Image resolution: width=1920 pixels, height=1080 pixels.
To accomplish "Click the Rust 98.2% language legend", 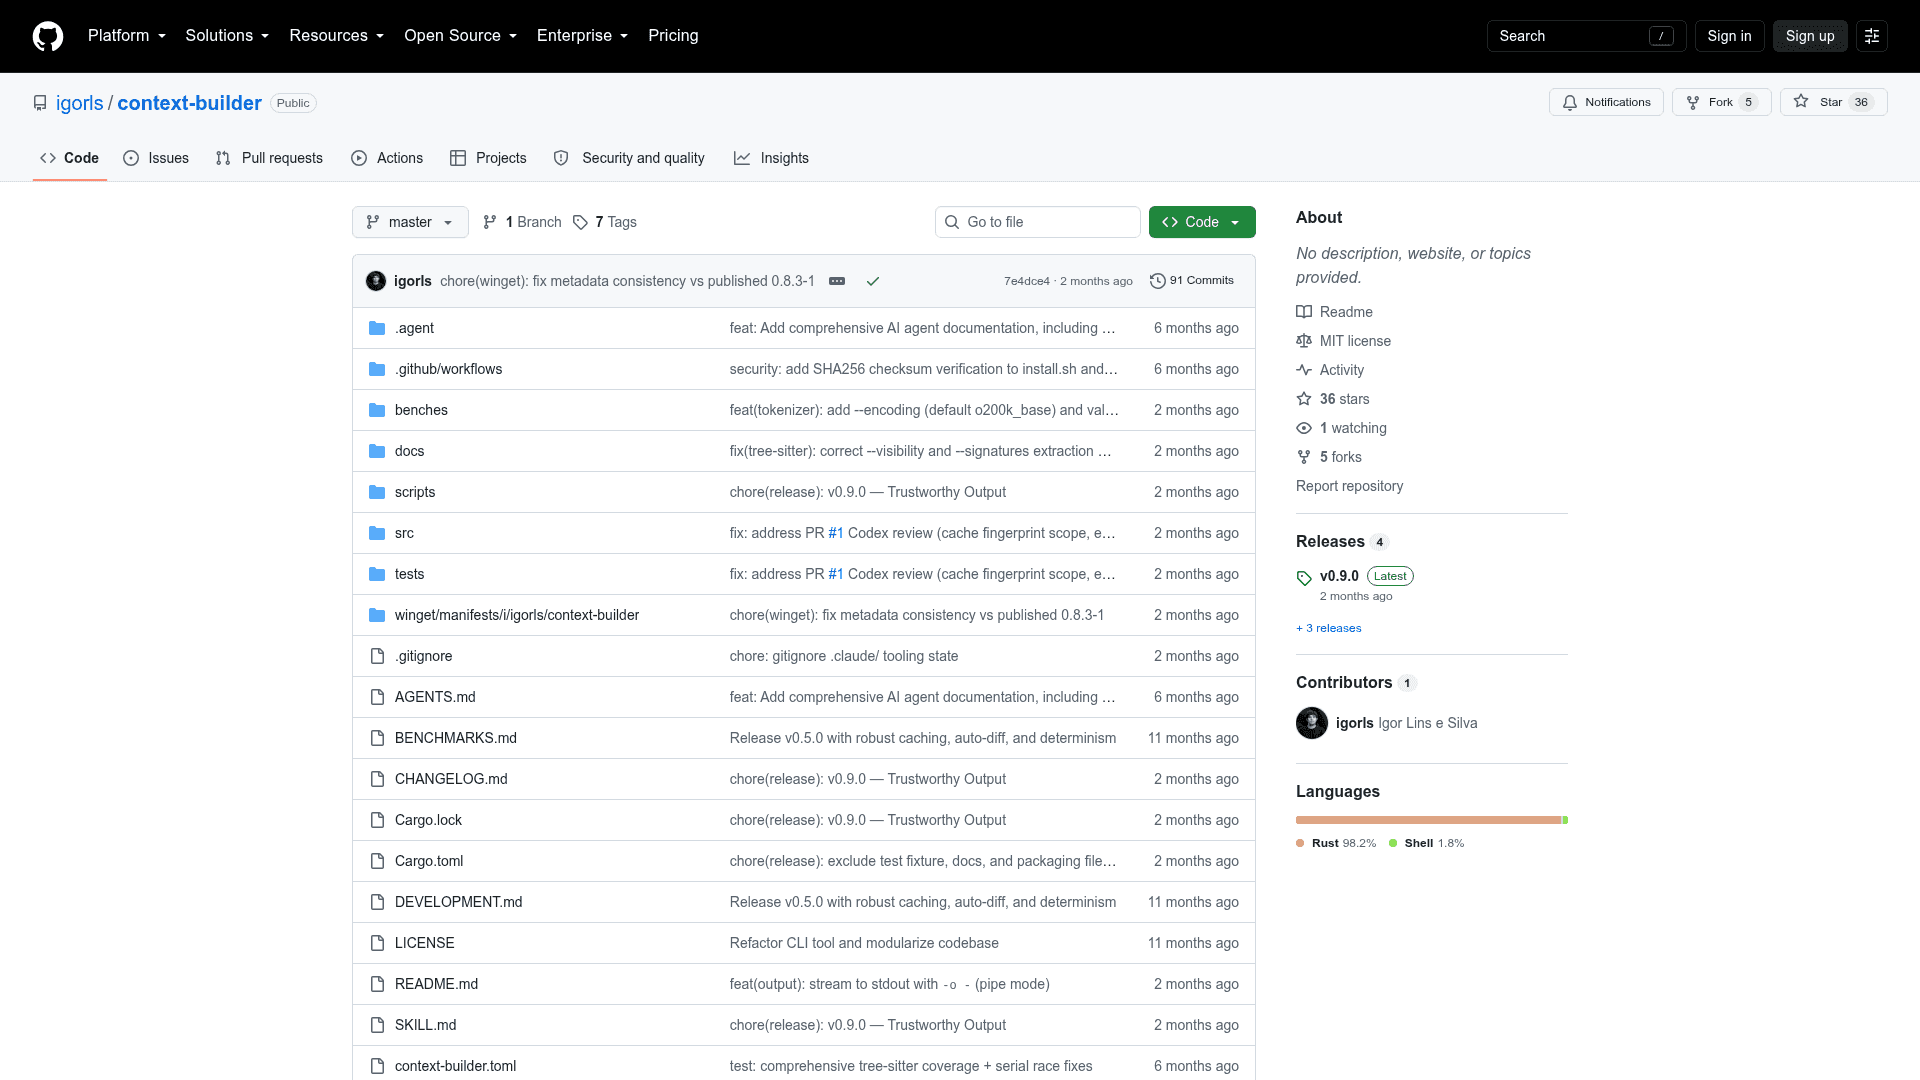I will tap(1336, 843).
